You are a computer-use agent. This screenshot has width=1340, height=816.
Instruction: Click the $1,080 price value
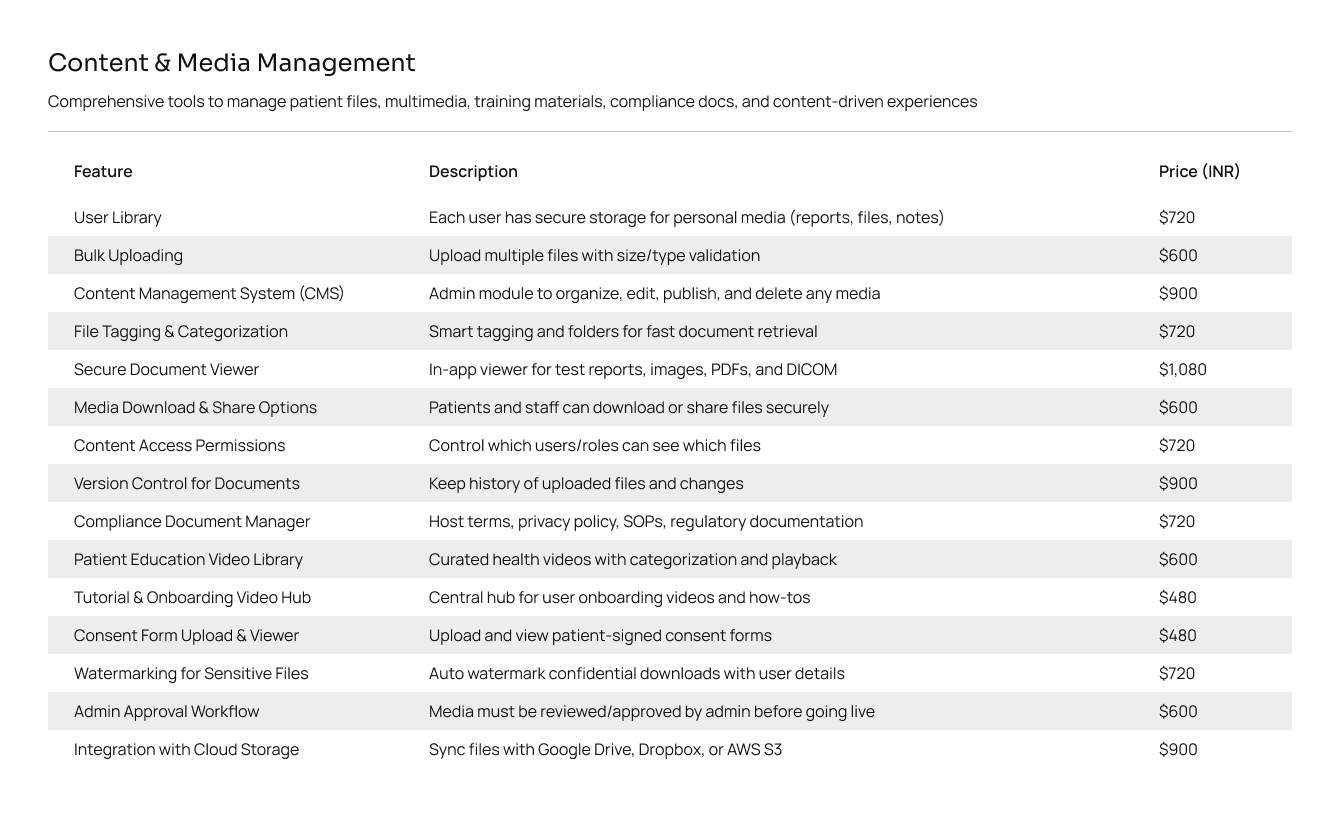click(1183, 369)
